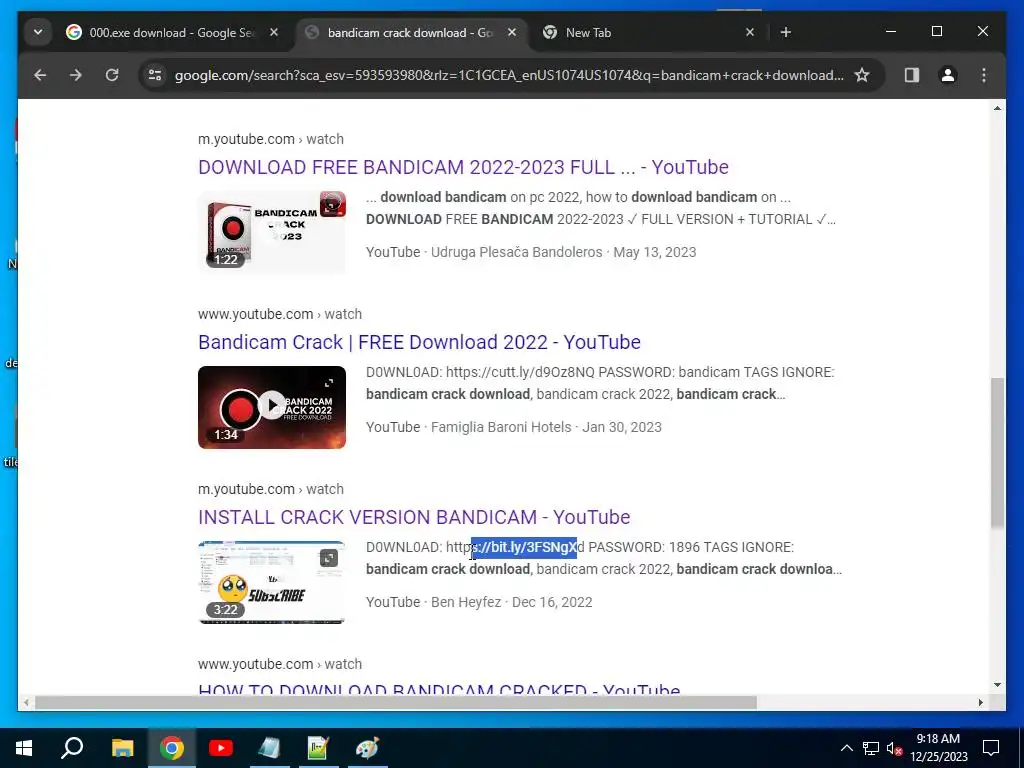Click the Udruga Plesača Bandoleros source text
This screenshot has height=768, width=1024.
coord(517,252)
